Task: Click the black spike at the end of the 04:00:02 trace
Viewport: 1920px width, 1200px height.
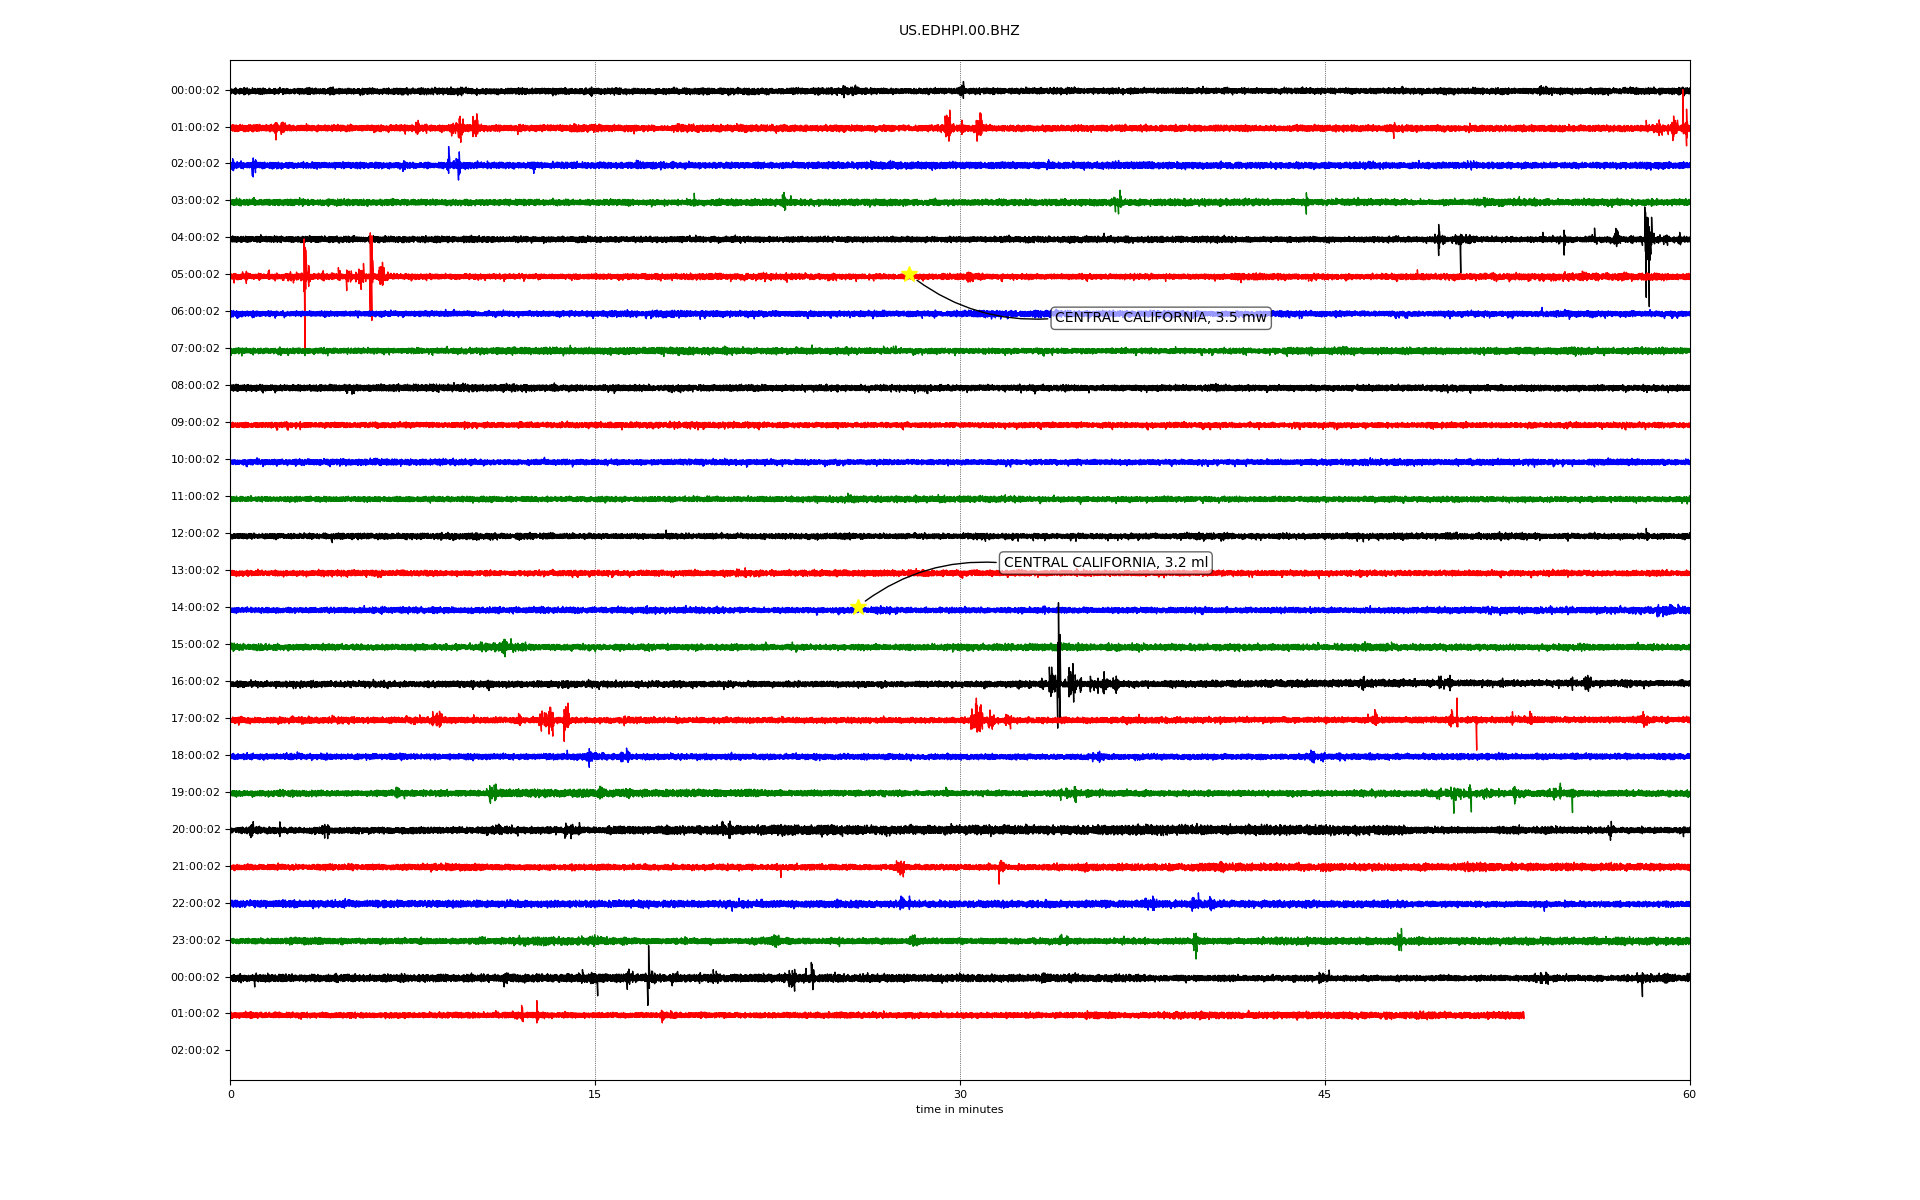Action: (1647, 250)
